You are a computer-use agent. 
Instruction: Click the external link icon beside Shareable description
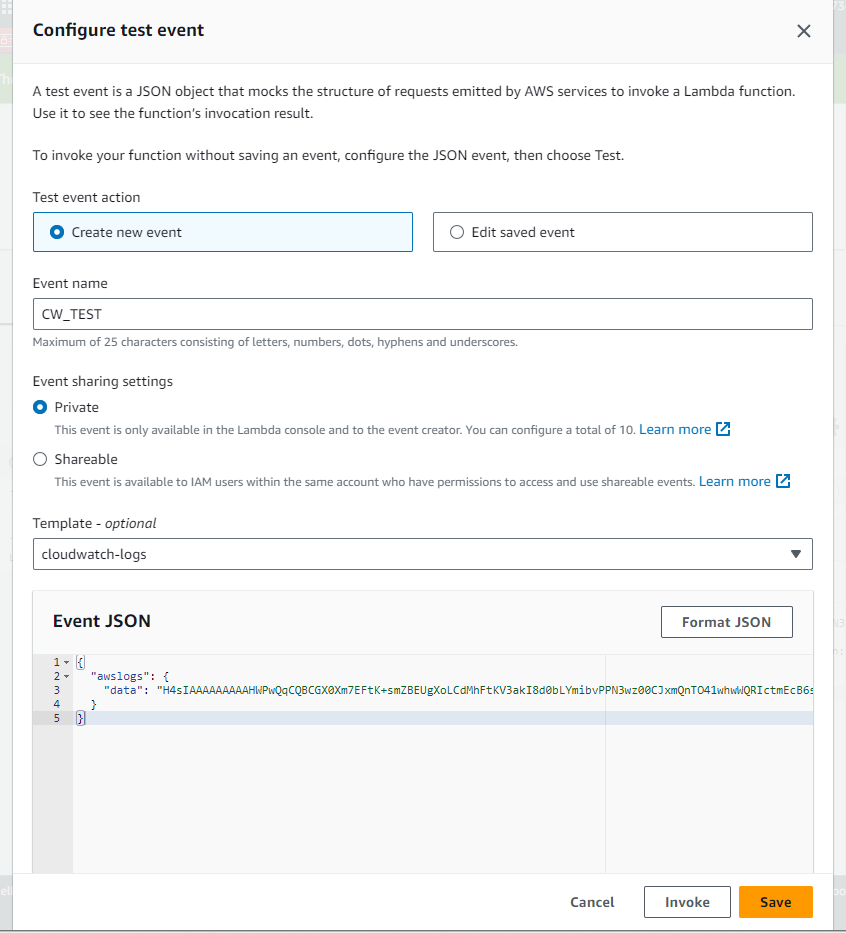pyautogui.click(x=783, y=481)
